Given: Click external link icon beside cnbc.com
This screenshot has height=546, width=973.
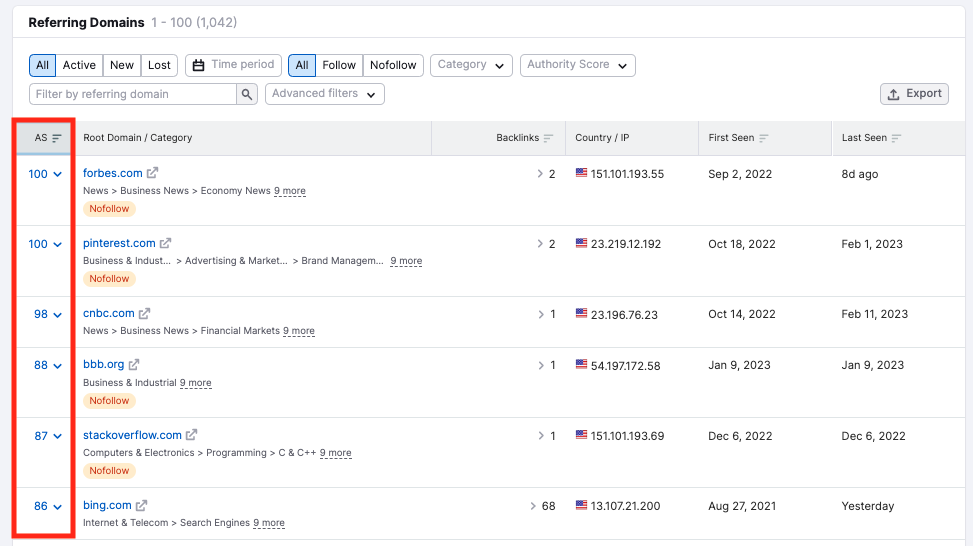Looking at the screenshot, I should [x=145, y=314].
